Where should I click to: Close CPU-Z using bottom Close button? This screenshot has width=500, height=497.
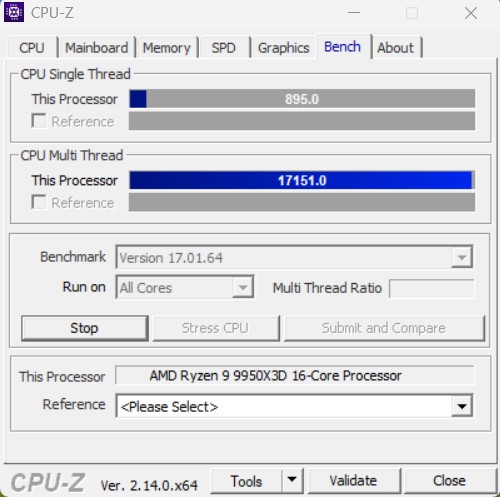pos(449,481)
